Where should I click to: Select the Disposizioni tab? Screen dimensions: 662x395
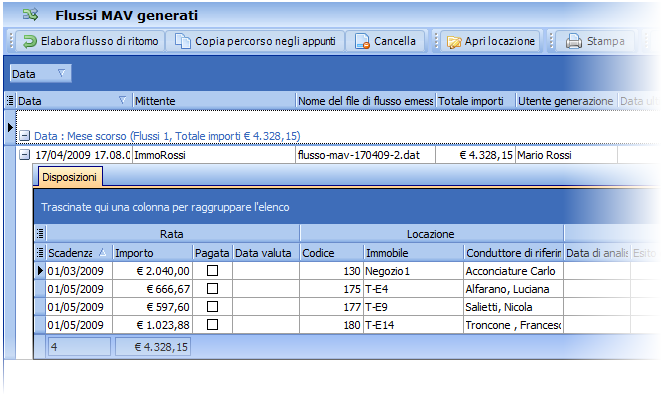(x=70, y=177)
